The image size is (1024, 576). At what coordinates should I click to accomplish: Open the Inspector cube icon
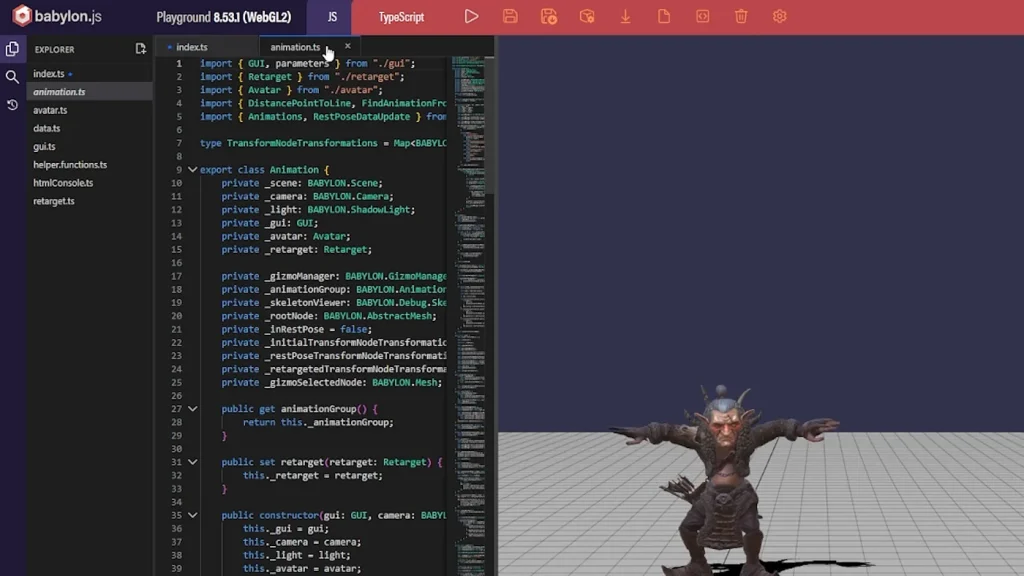587,17
